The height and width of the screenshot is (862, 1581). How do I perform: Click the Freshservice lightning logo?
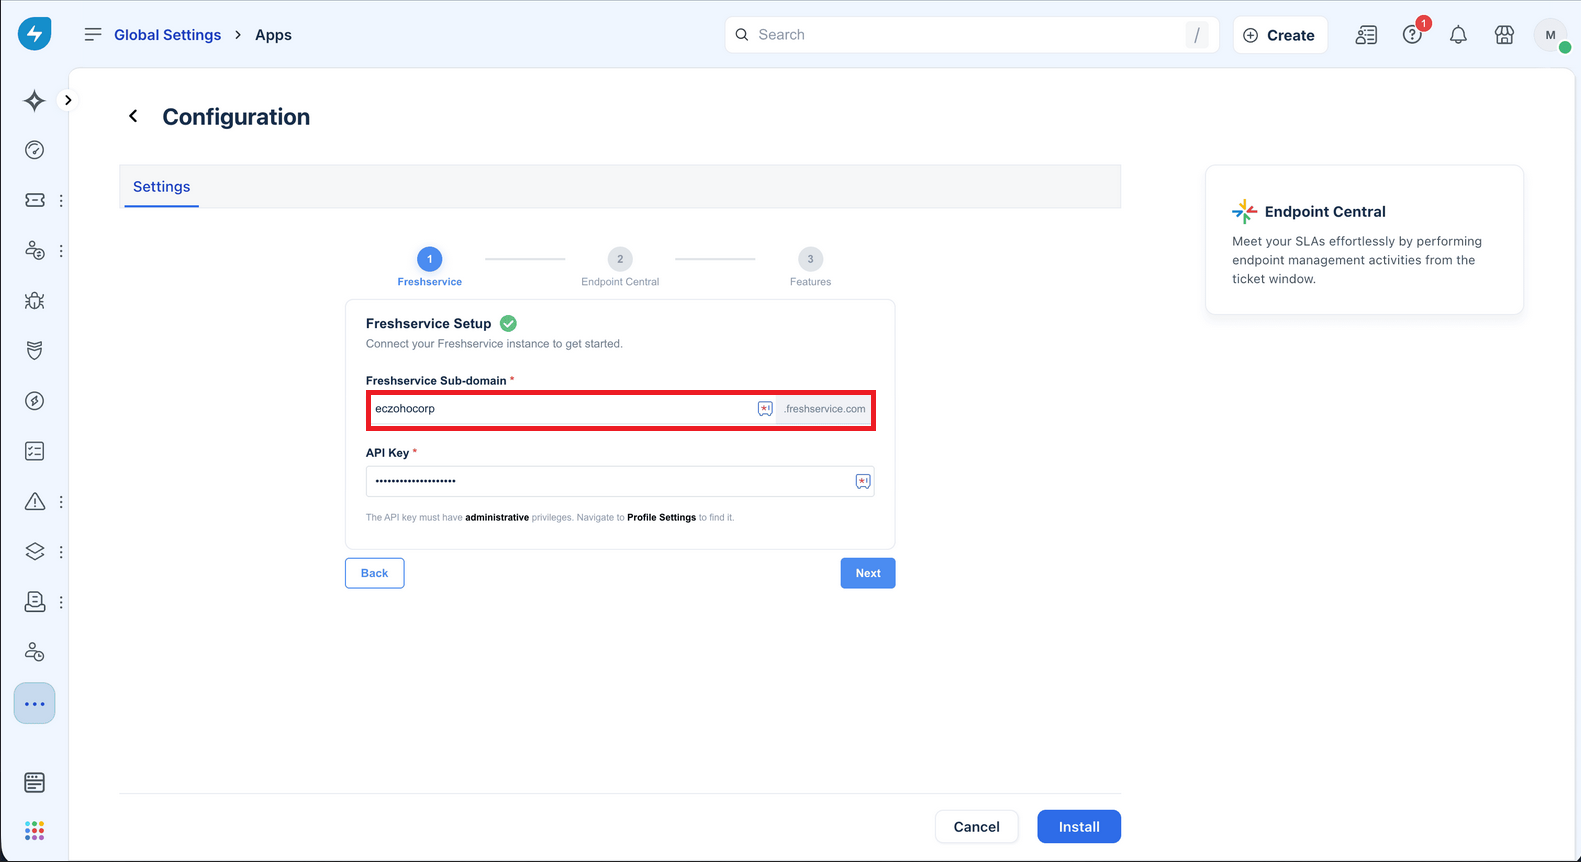tap(35, 34)
